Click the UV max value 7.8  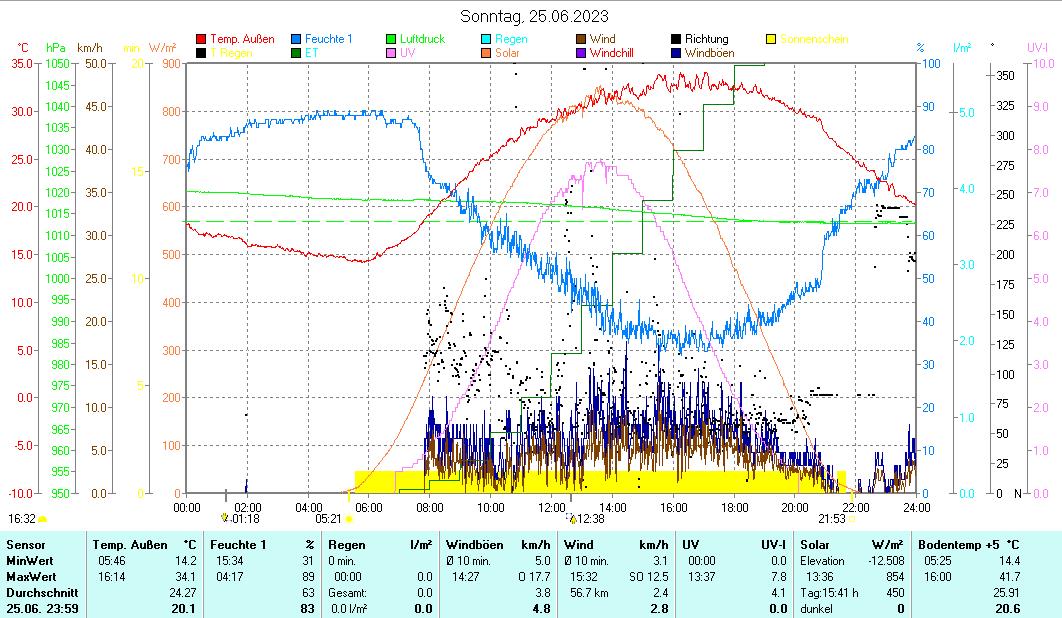click(779, 577)
